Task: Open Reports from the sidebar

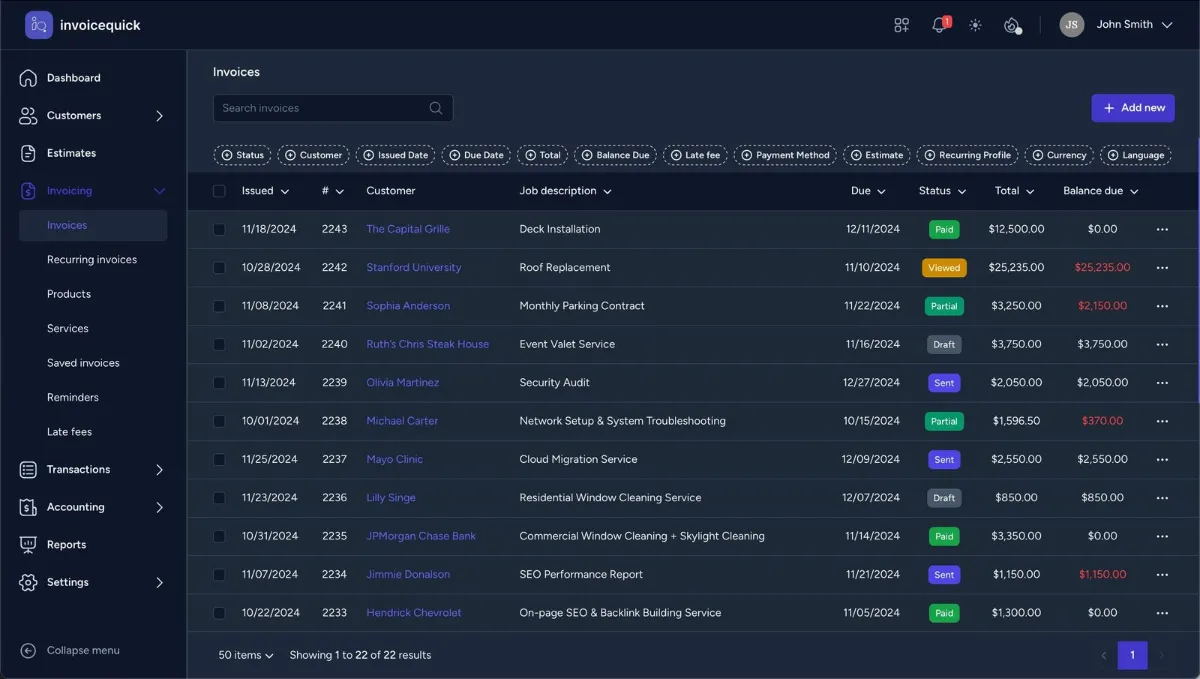Action: [x=67, y=544]
